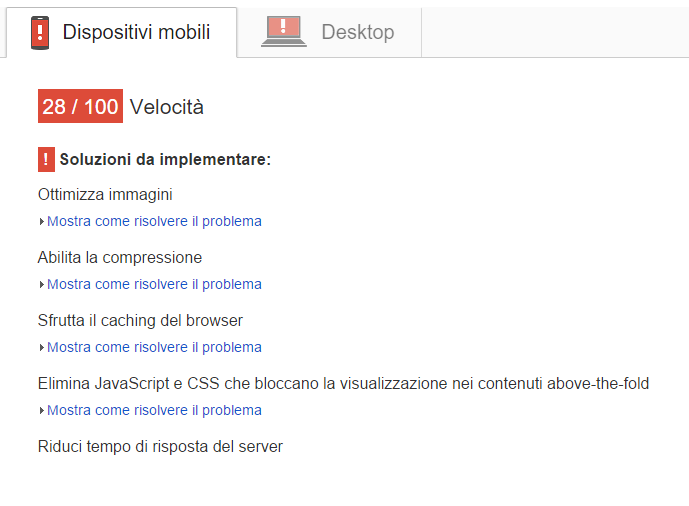The height and width of the screenshot is (506, 689).
Task: Click the laptop warning icon
Action: click(284, 31)
